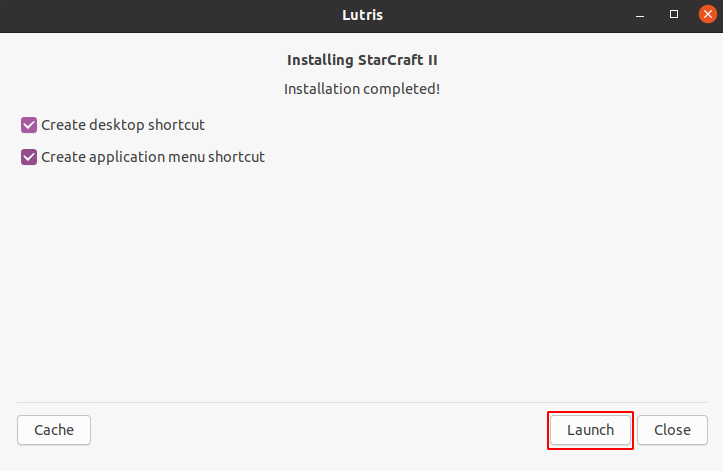The width and height of the screenshot is (723, 471).
Task: Click the 'Installing StarCraft II' heading
Action: click(362, 60)
